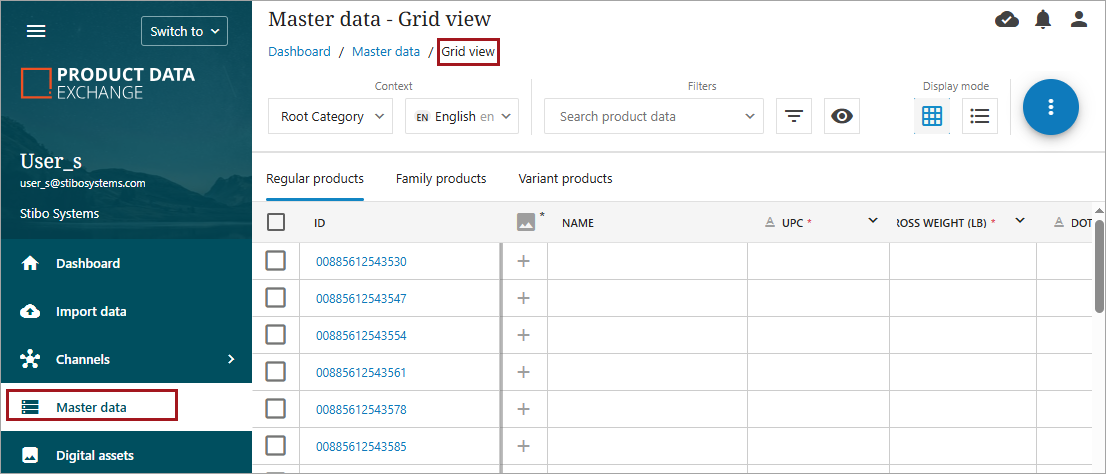Click the Search product data field
This screenshot has width=1106, height=474.
click(645, 116)
